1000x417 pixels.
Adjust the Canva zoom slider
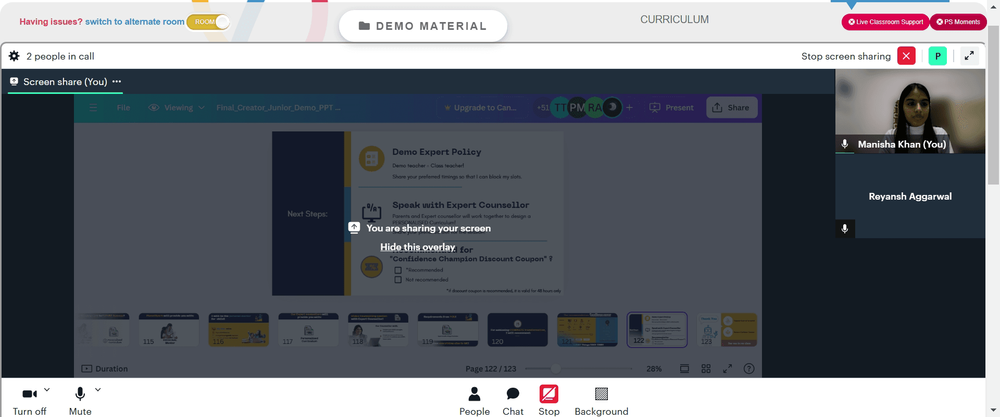coord(556,369)
